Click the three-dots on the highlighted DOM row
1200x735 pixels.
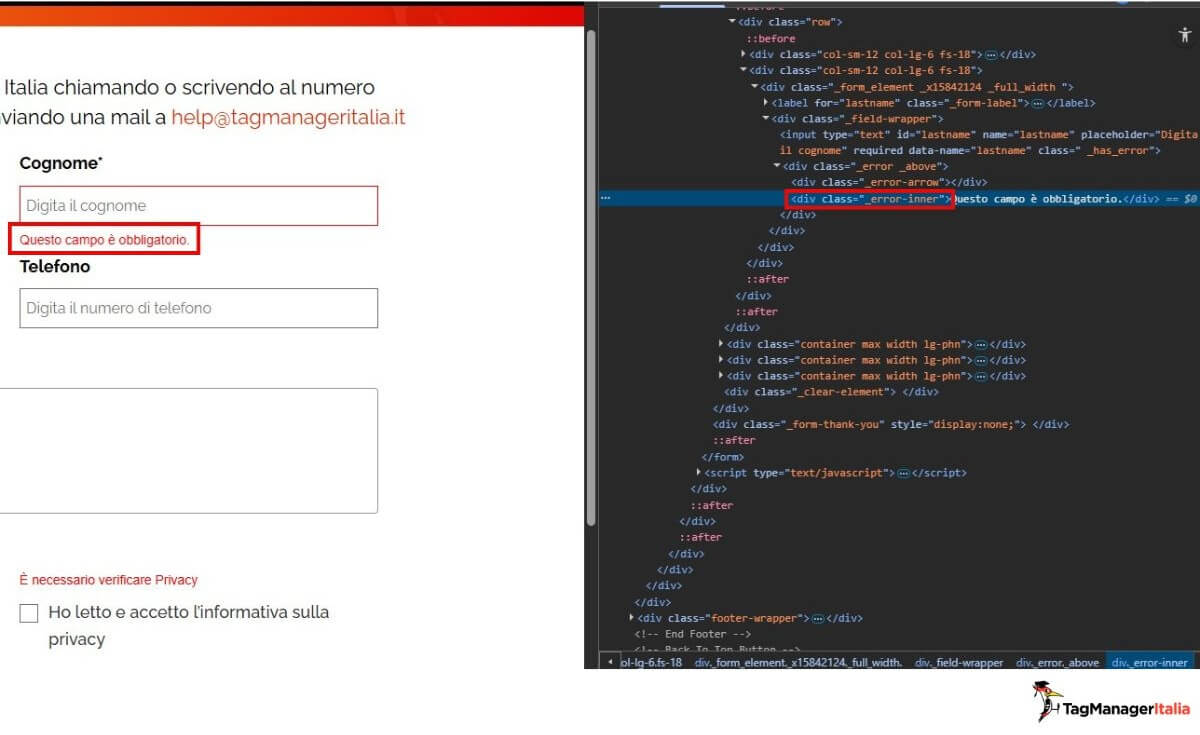tap(605, 199)
